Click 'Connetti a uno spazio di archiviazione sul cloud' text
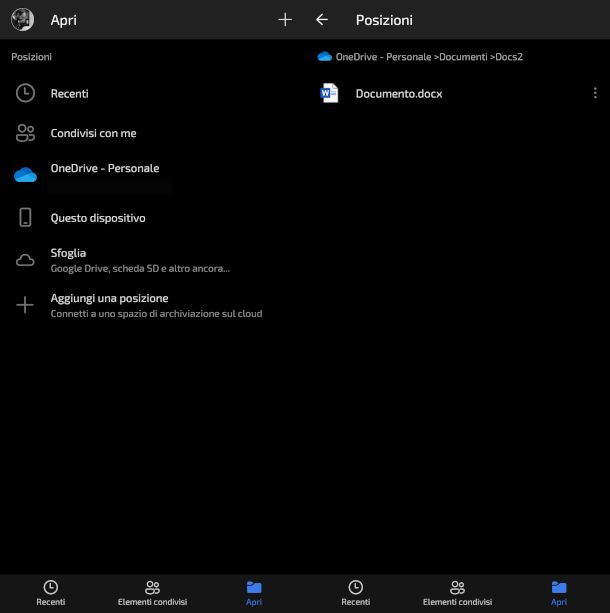The height and width of the screenshot is (613, 610). (156, 314)
